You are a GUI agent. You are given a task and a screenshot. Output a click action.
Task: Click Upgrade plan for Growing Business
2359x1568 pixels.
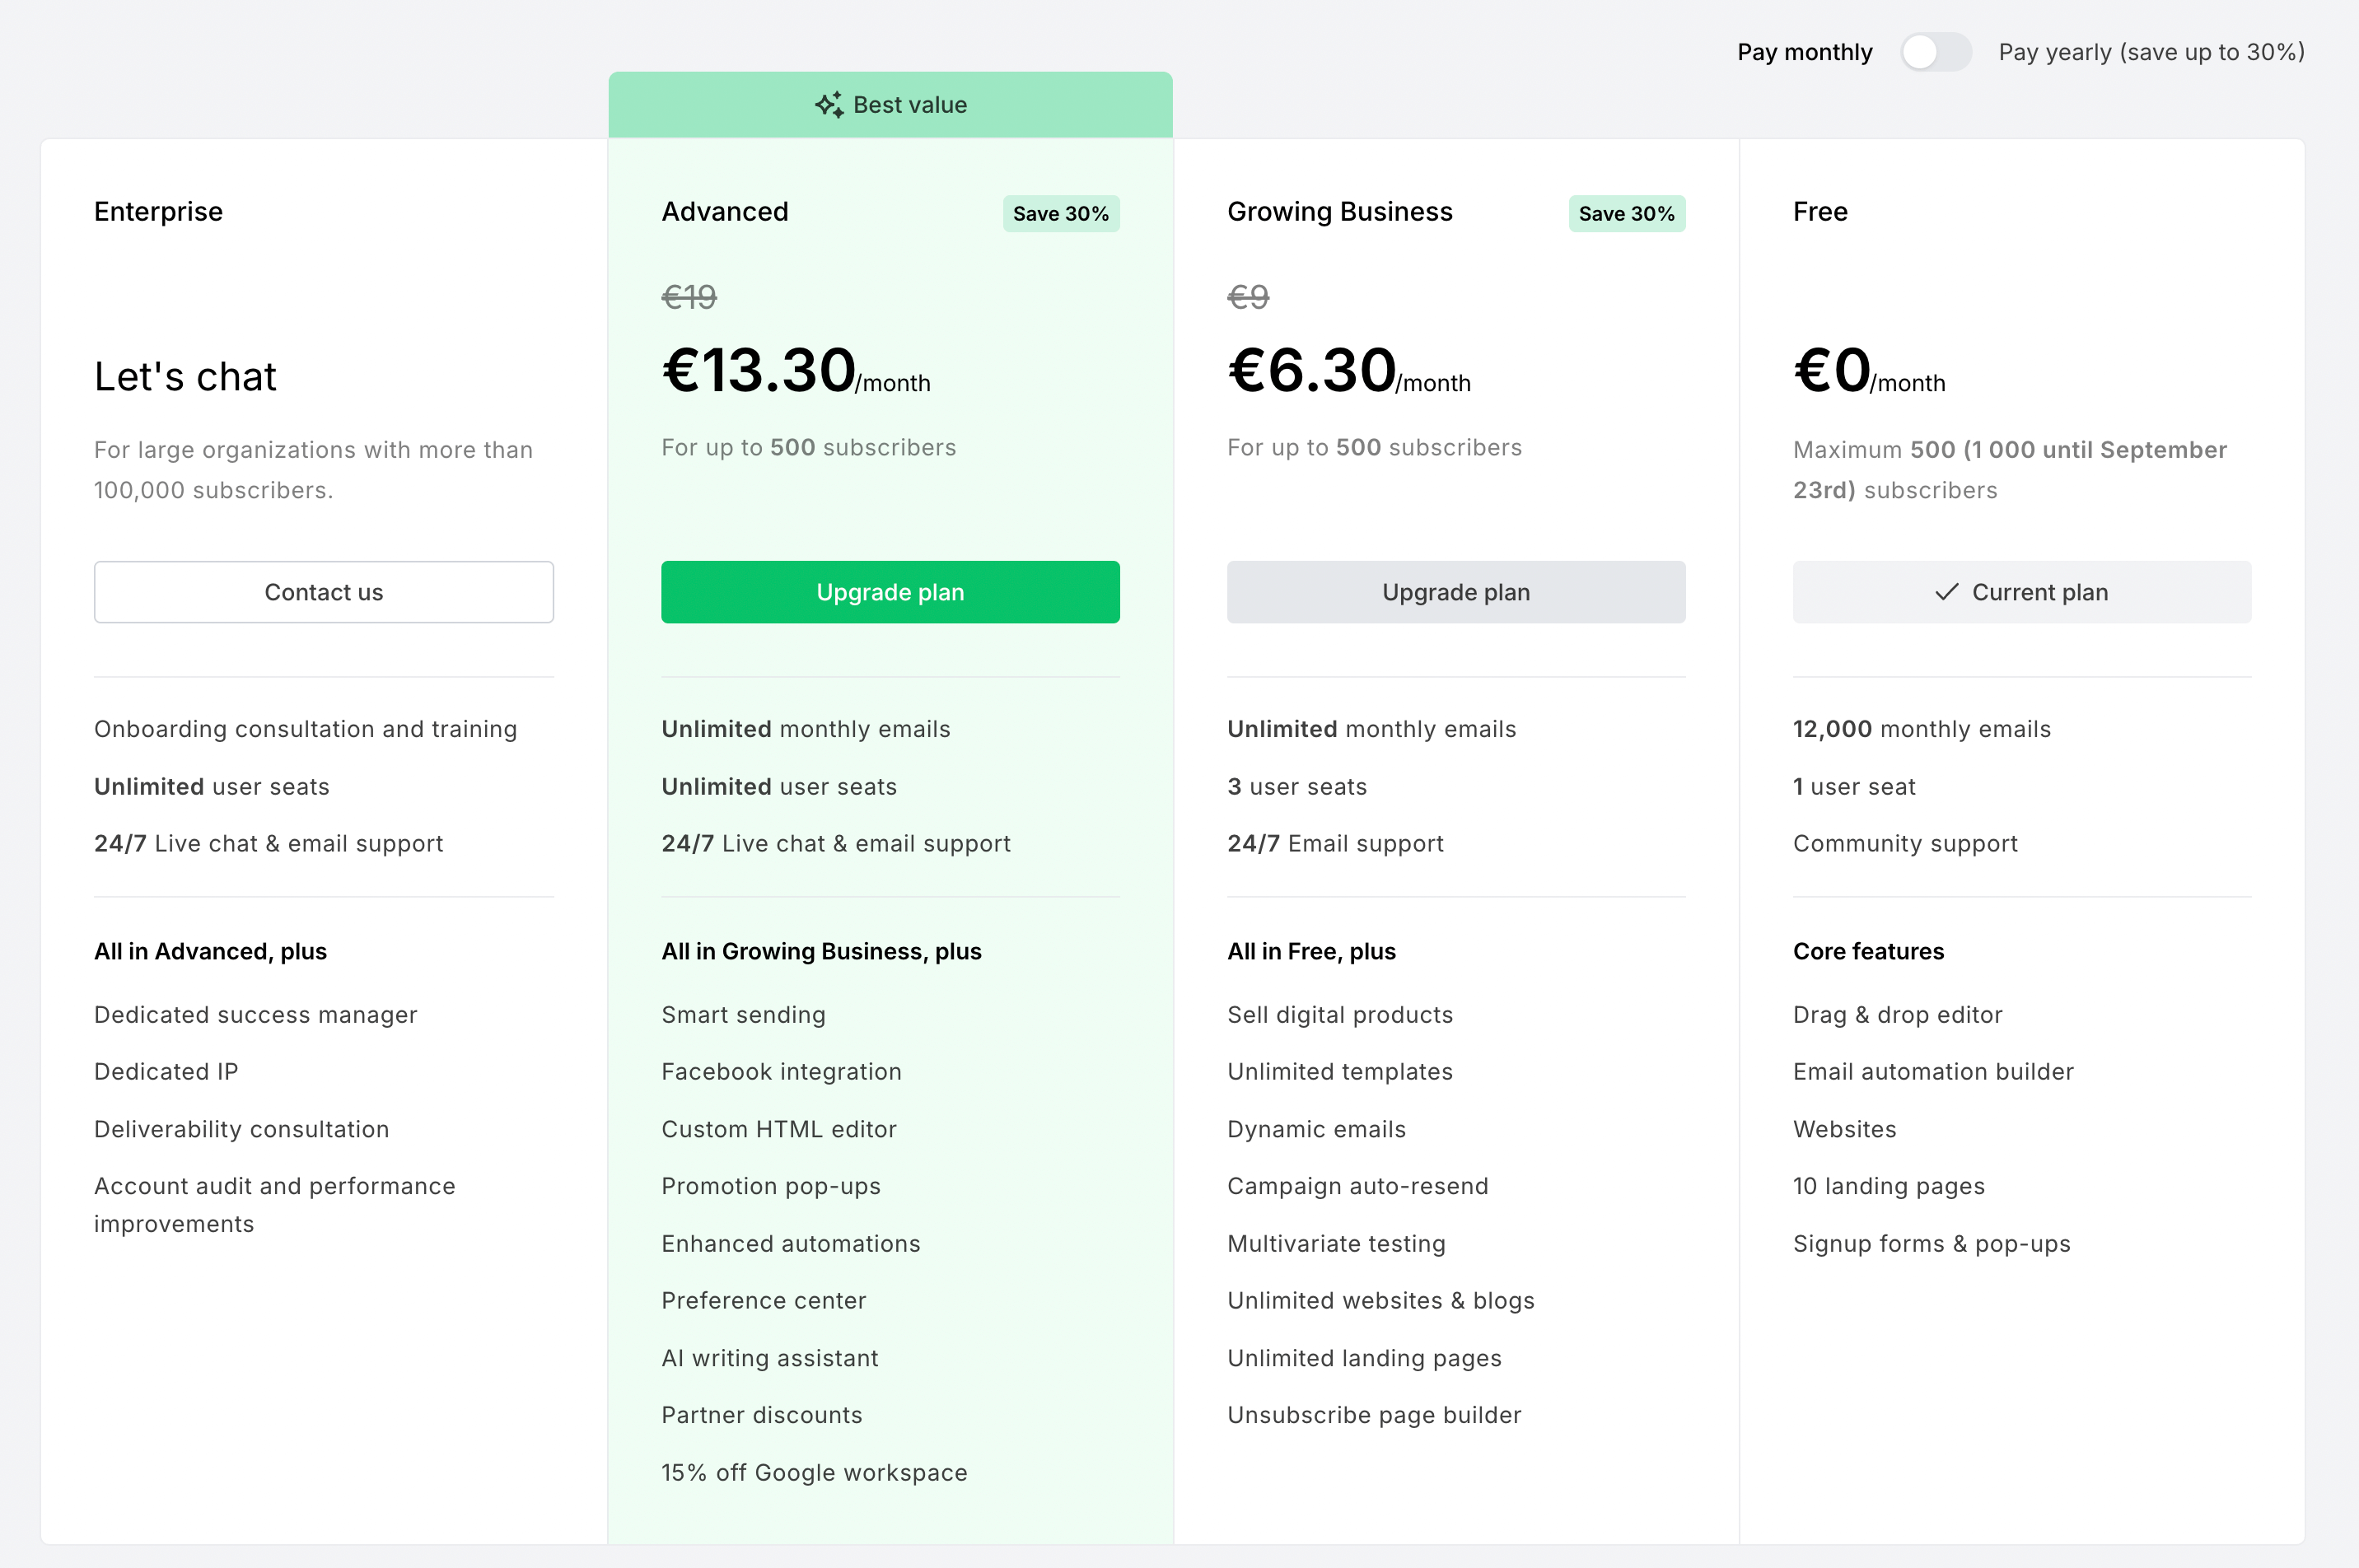pyautogui.click(x=1456, y=592)
